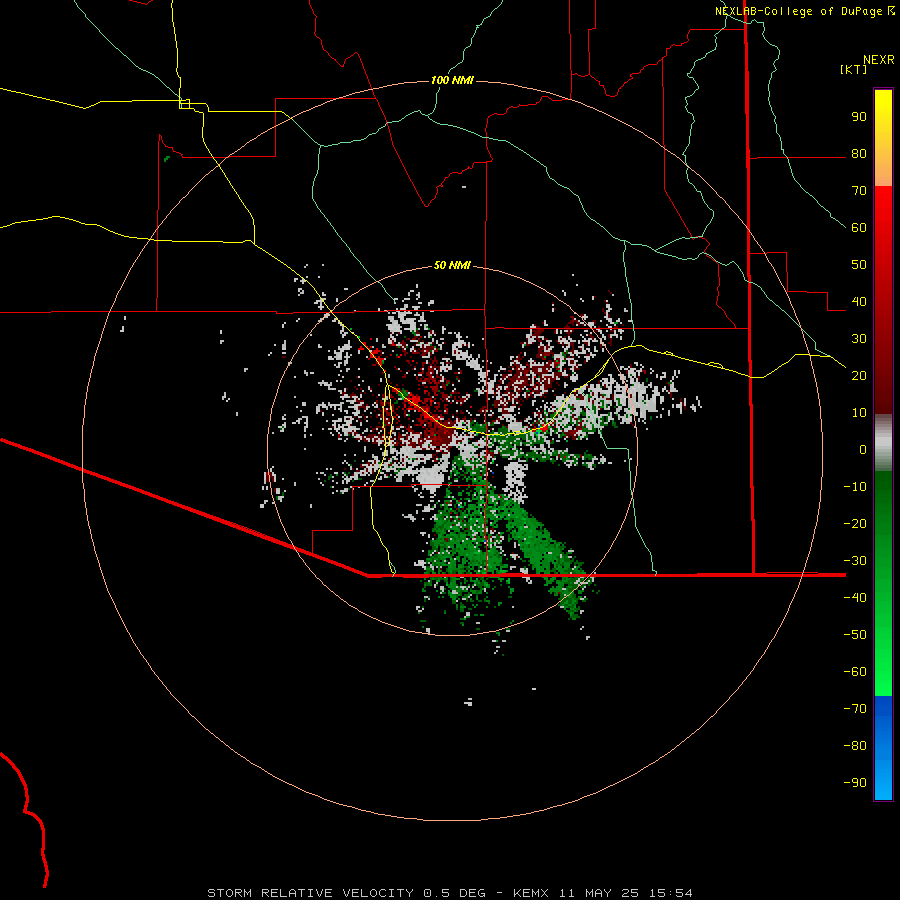
Task: Click the -90 value on velocity scale
Action: (x=855, y=783)
